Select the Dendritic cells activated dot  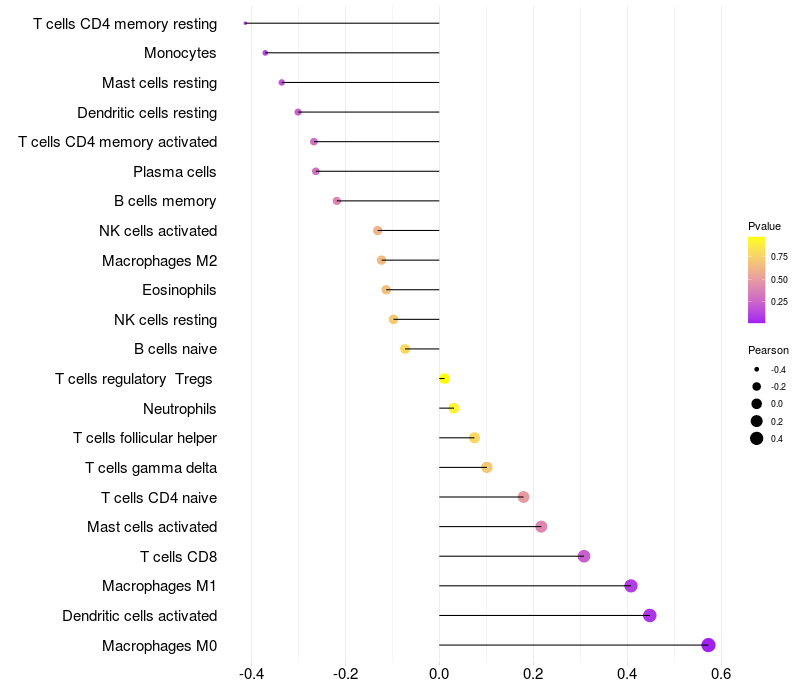click(x=650, y=615)
